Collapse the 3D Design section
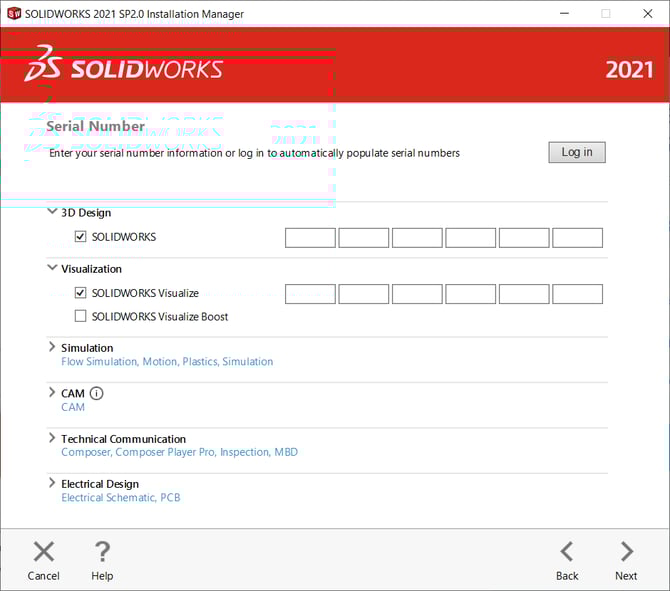This screenshot has height=591, width=670. (52, 212)
